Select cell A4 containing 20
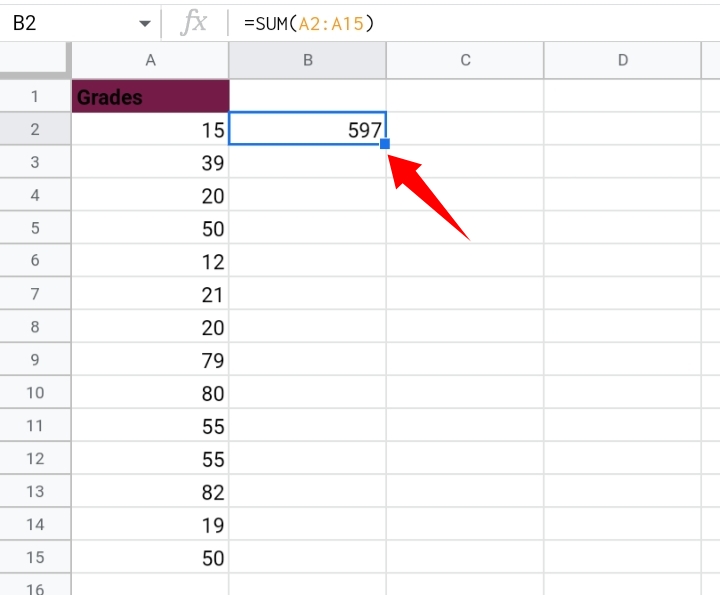 (x=150, y=195)
